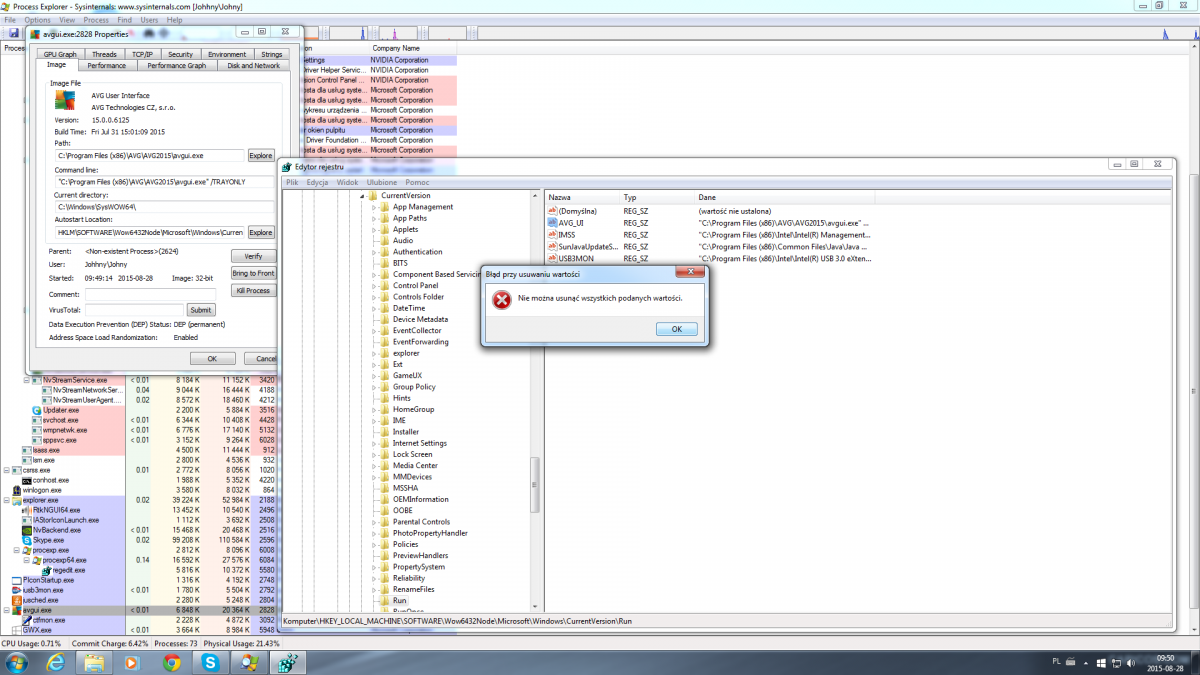Switch to the Strings tab
1200x675 pixels.
[271, 54]
